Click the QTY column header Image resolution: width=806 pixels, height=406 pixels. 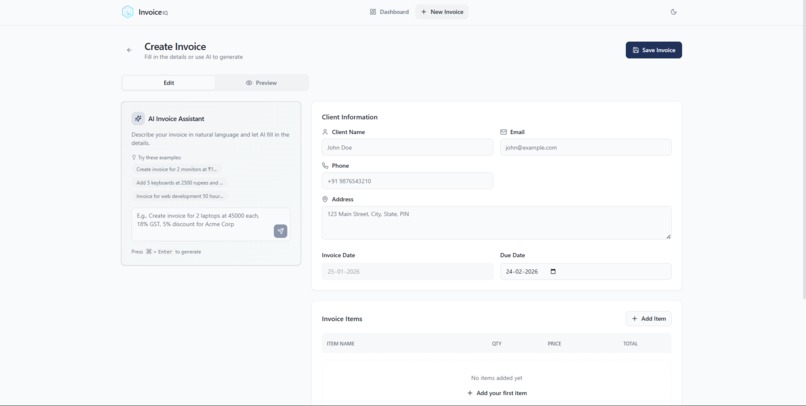click(x=497, y=344)
